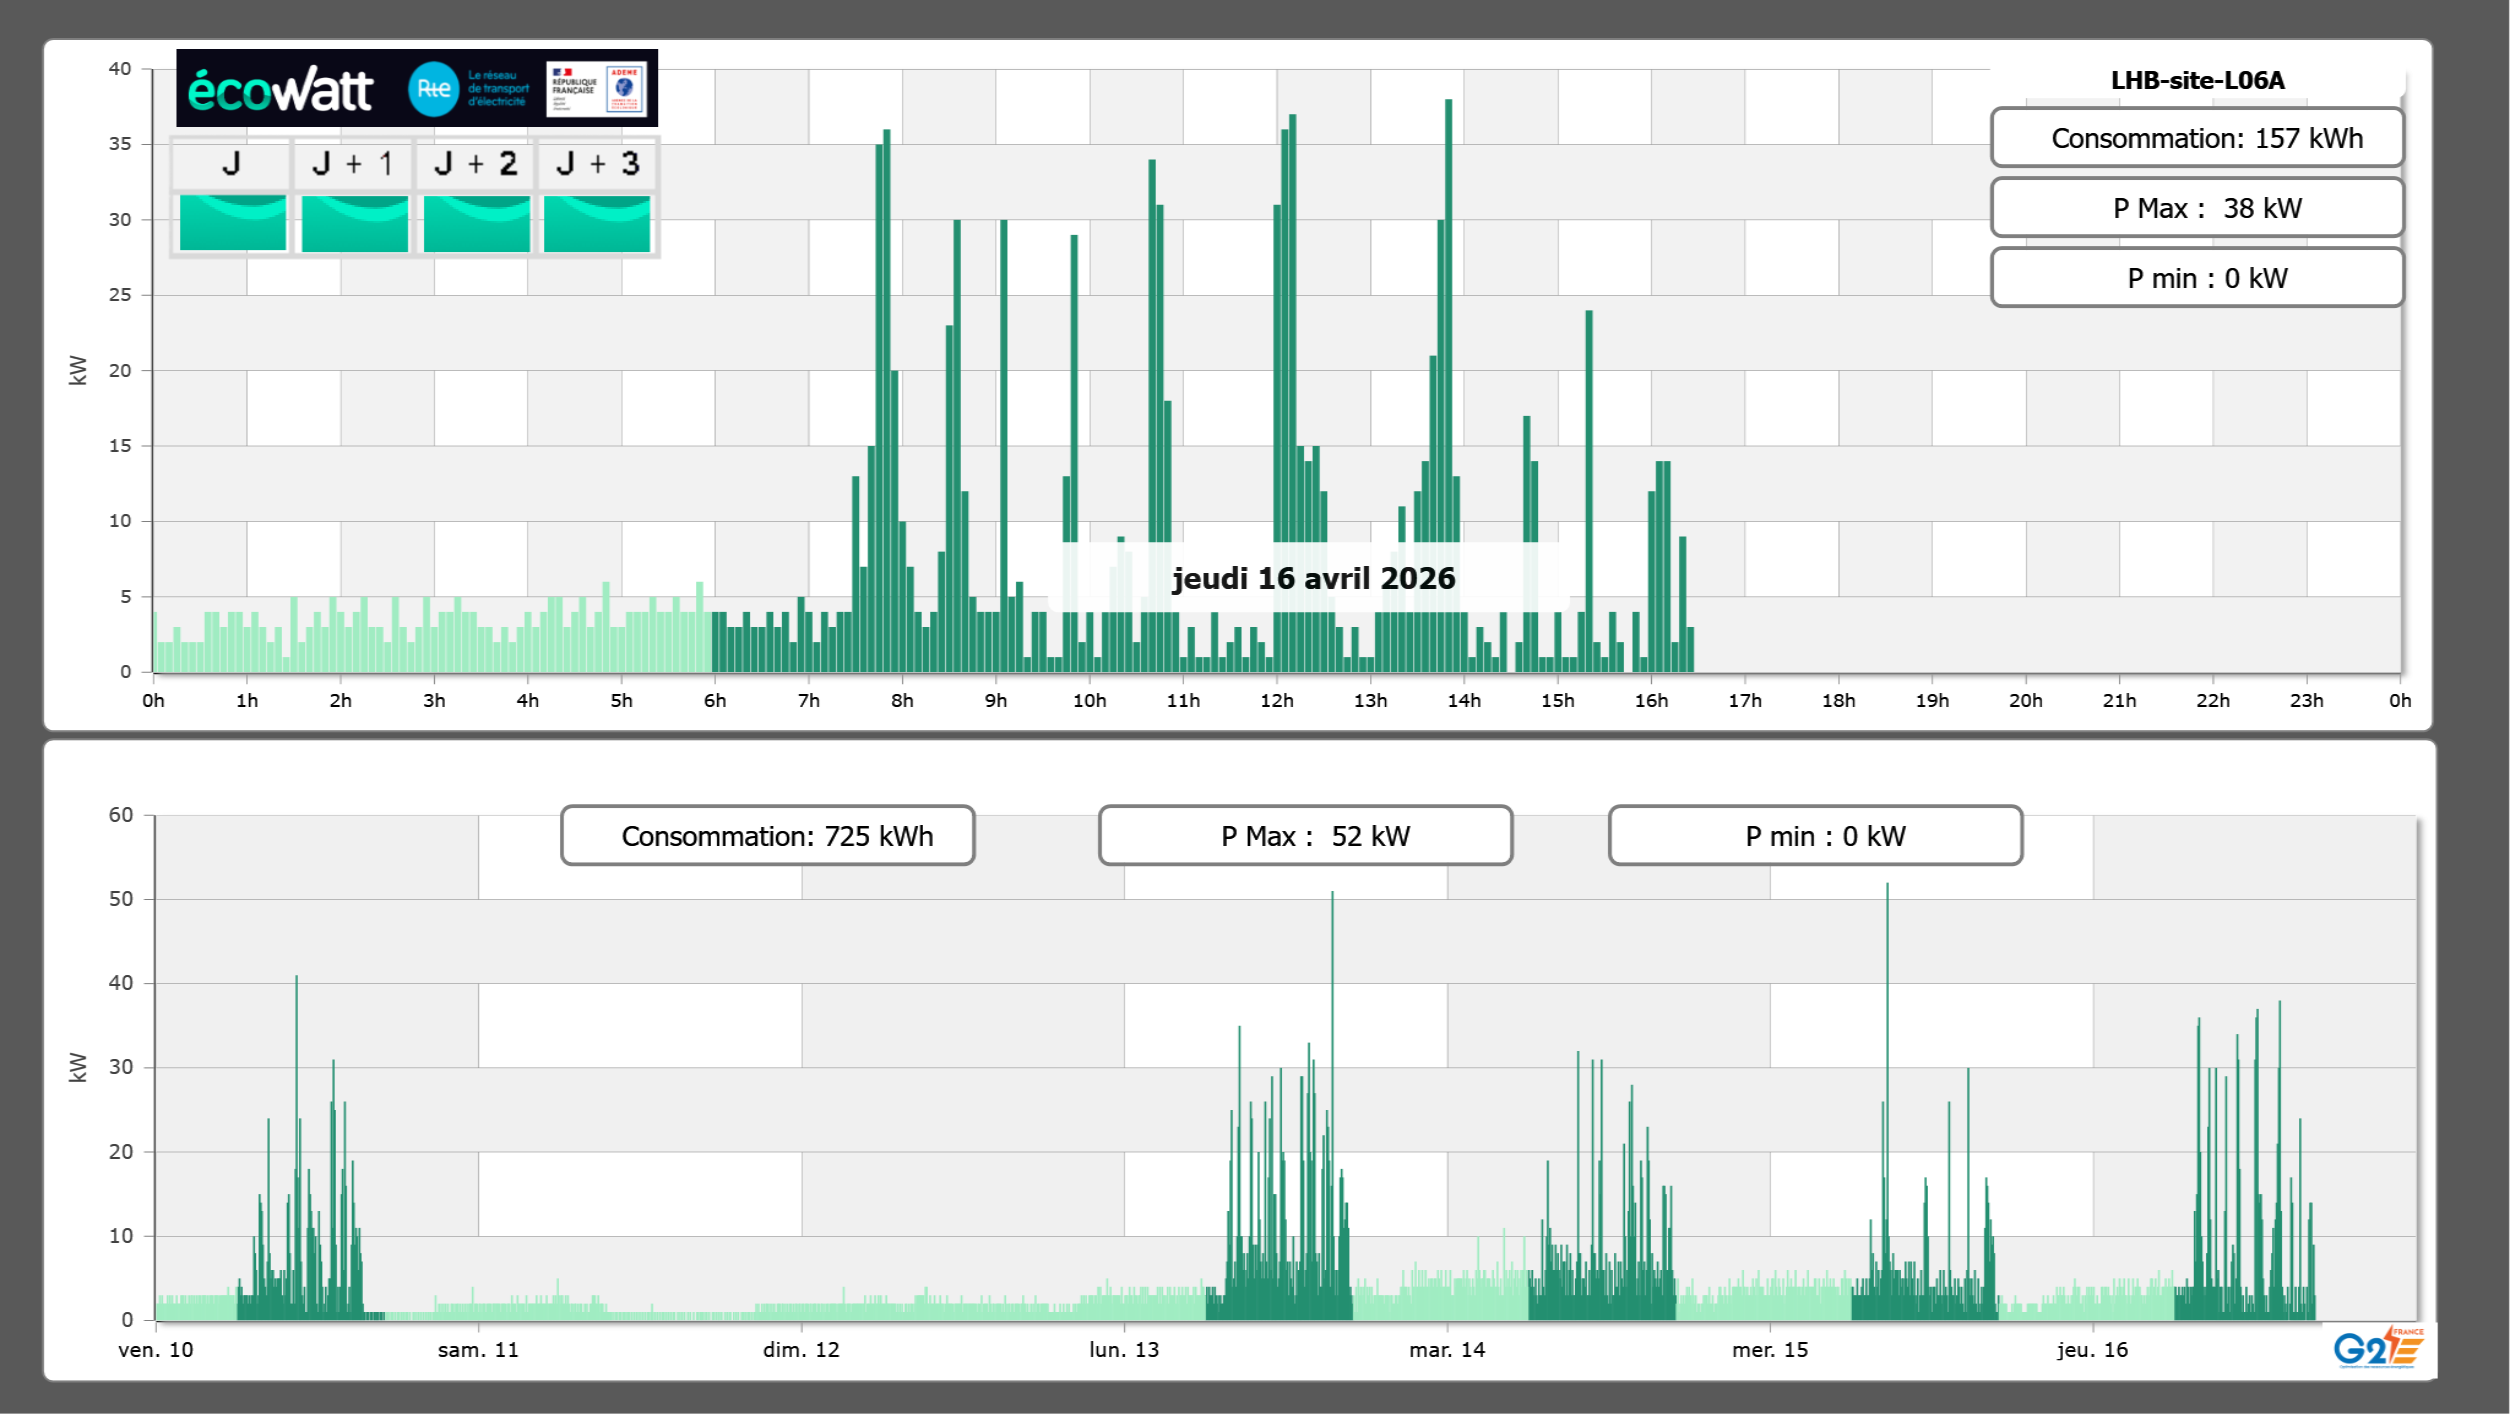Click the écoWatt logo

281,89
